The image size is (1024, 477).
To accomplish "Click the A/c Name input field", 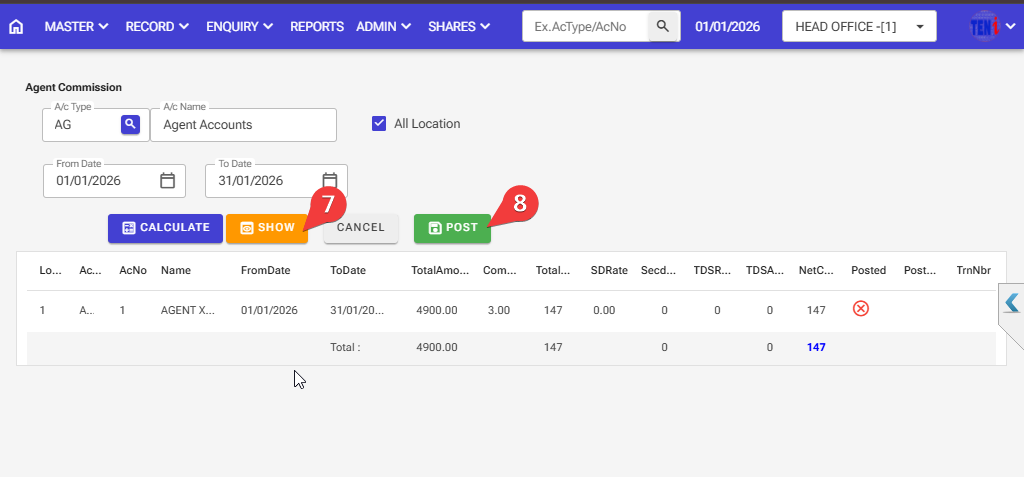I will [243, 125].
